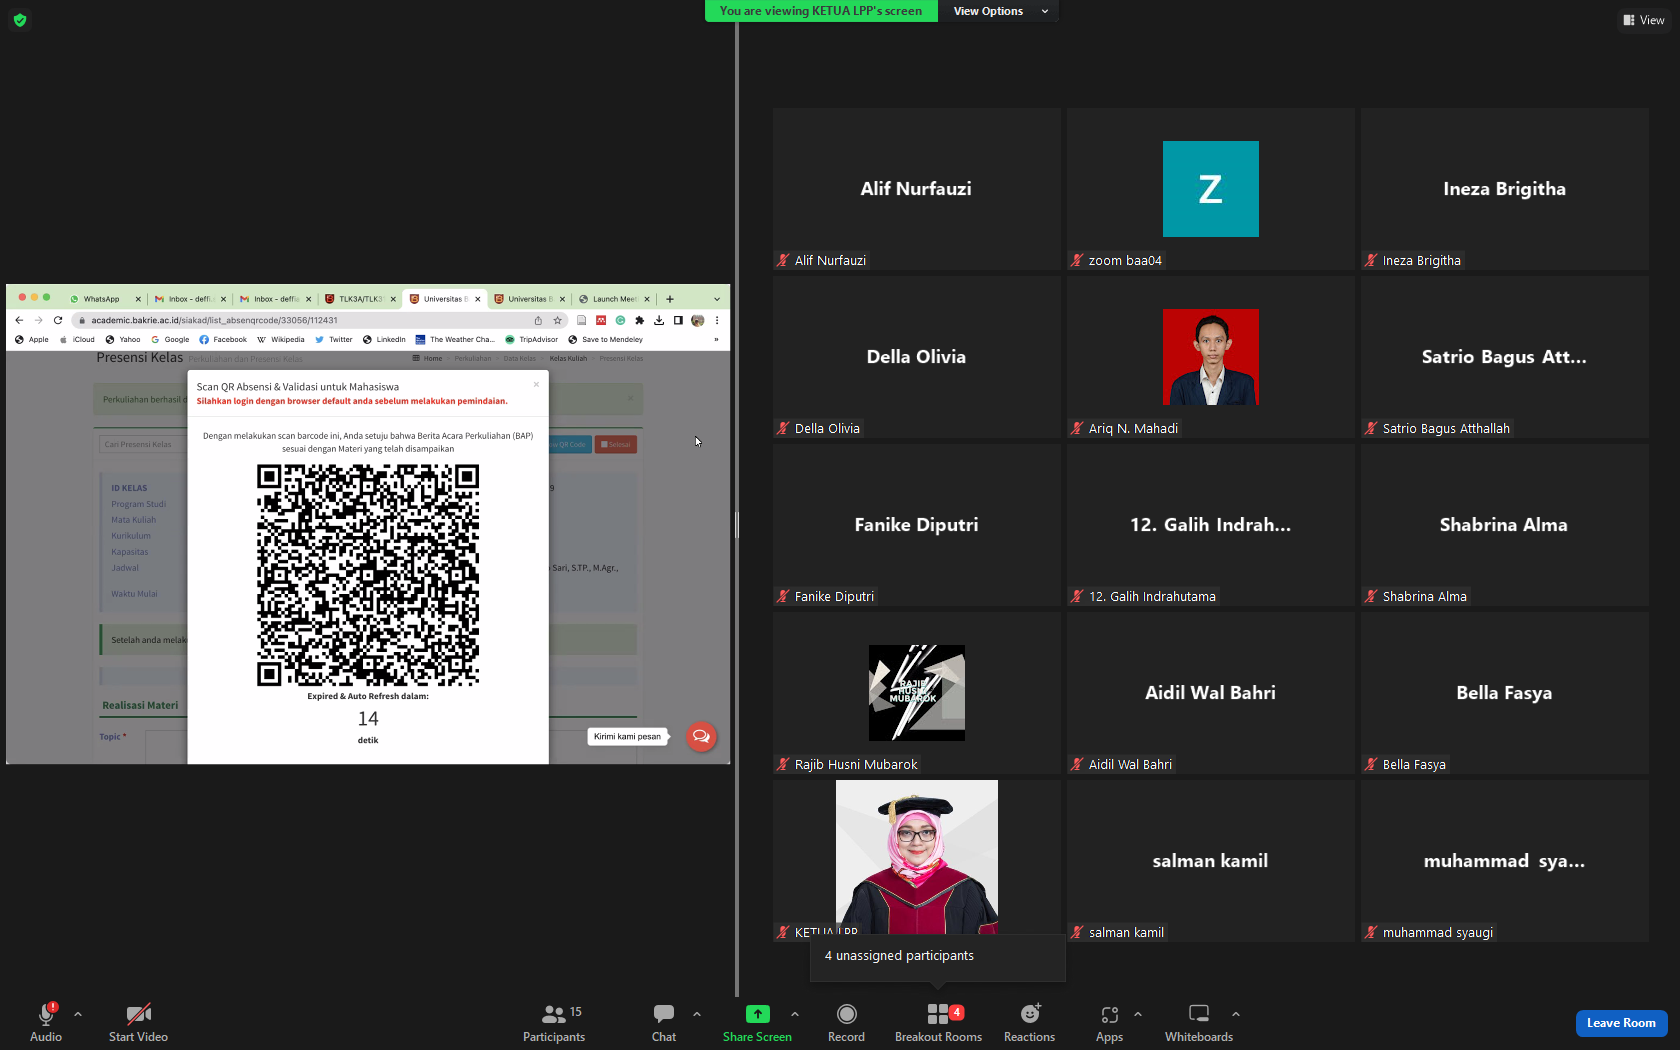
Task: Close the Launch Meeting browser tab
Action: coord(647,299)
